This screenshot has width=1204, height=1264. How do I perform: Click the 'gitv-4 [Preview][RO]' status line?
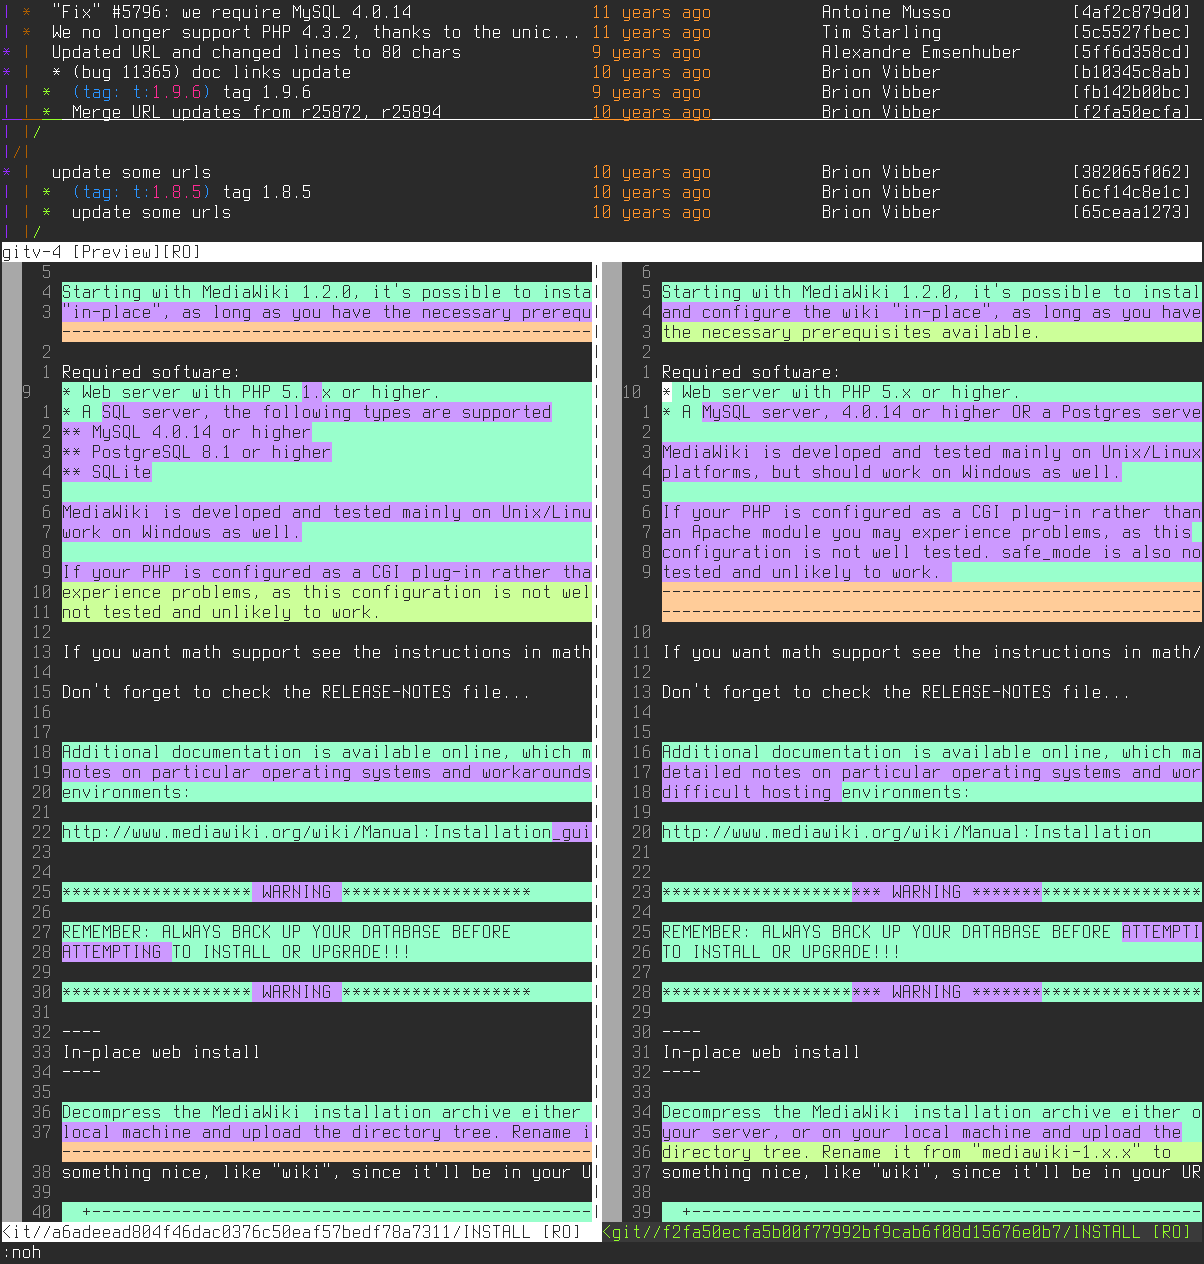coord(602,252)
